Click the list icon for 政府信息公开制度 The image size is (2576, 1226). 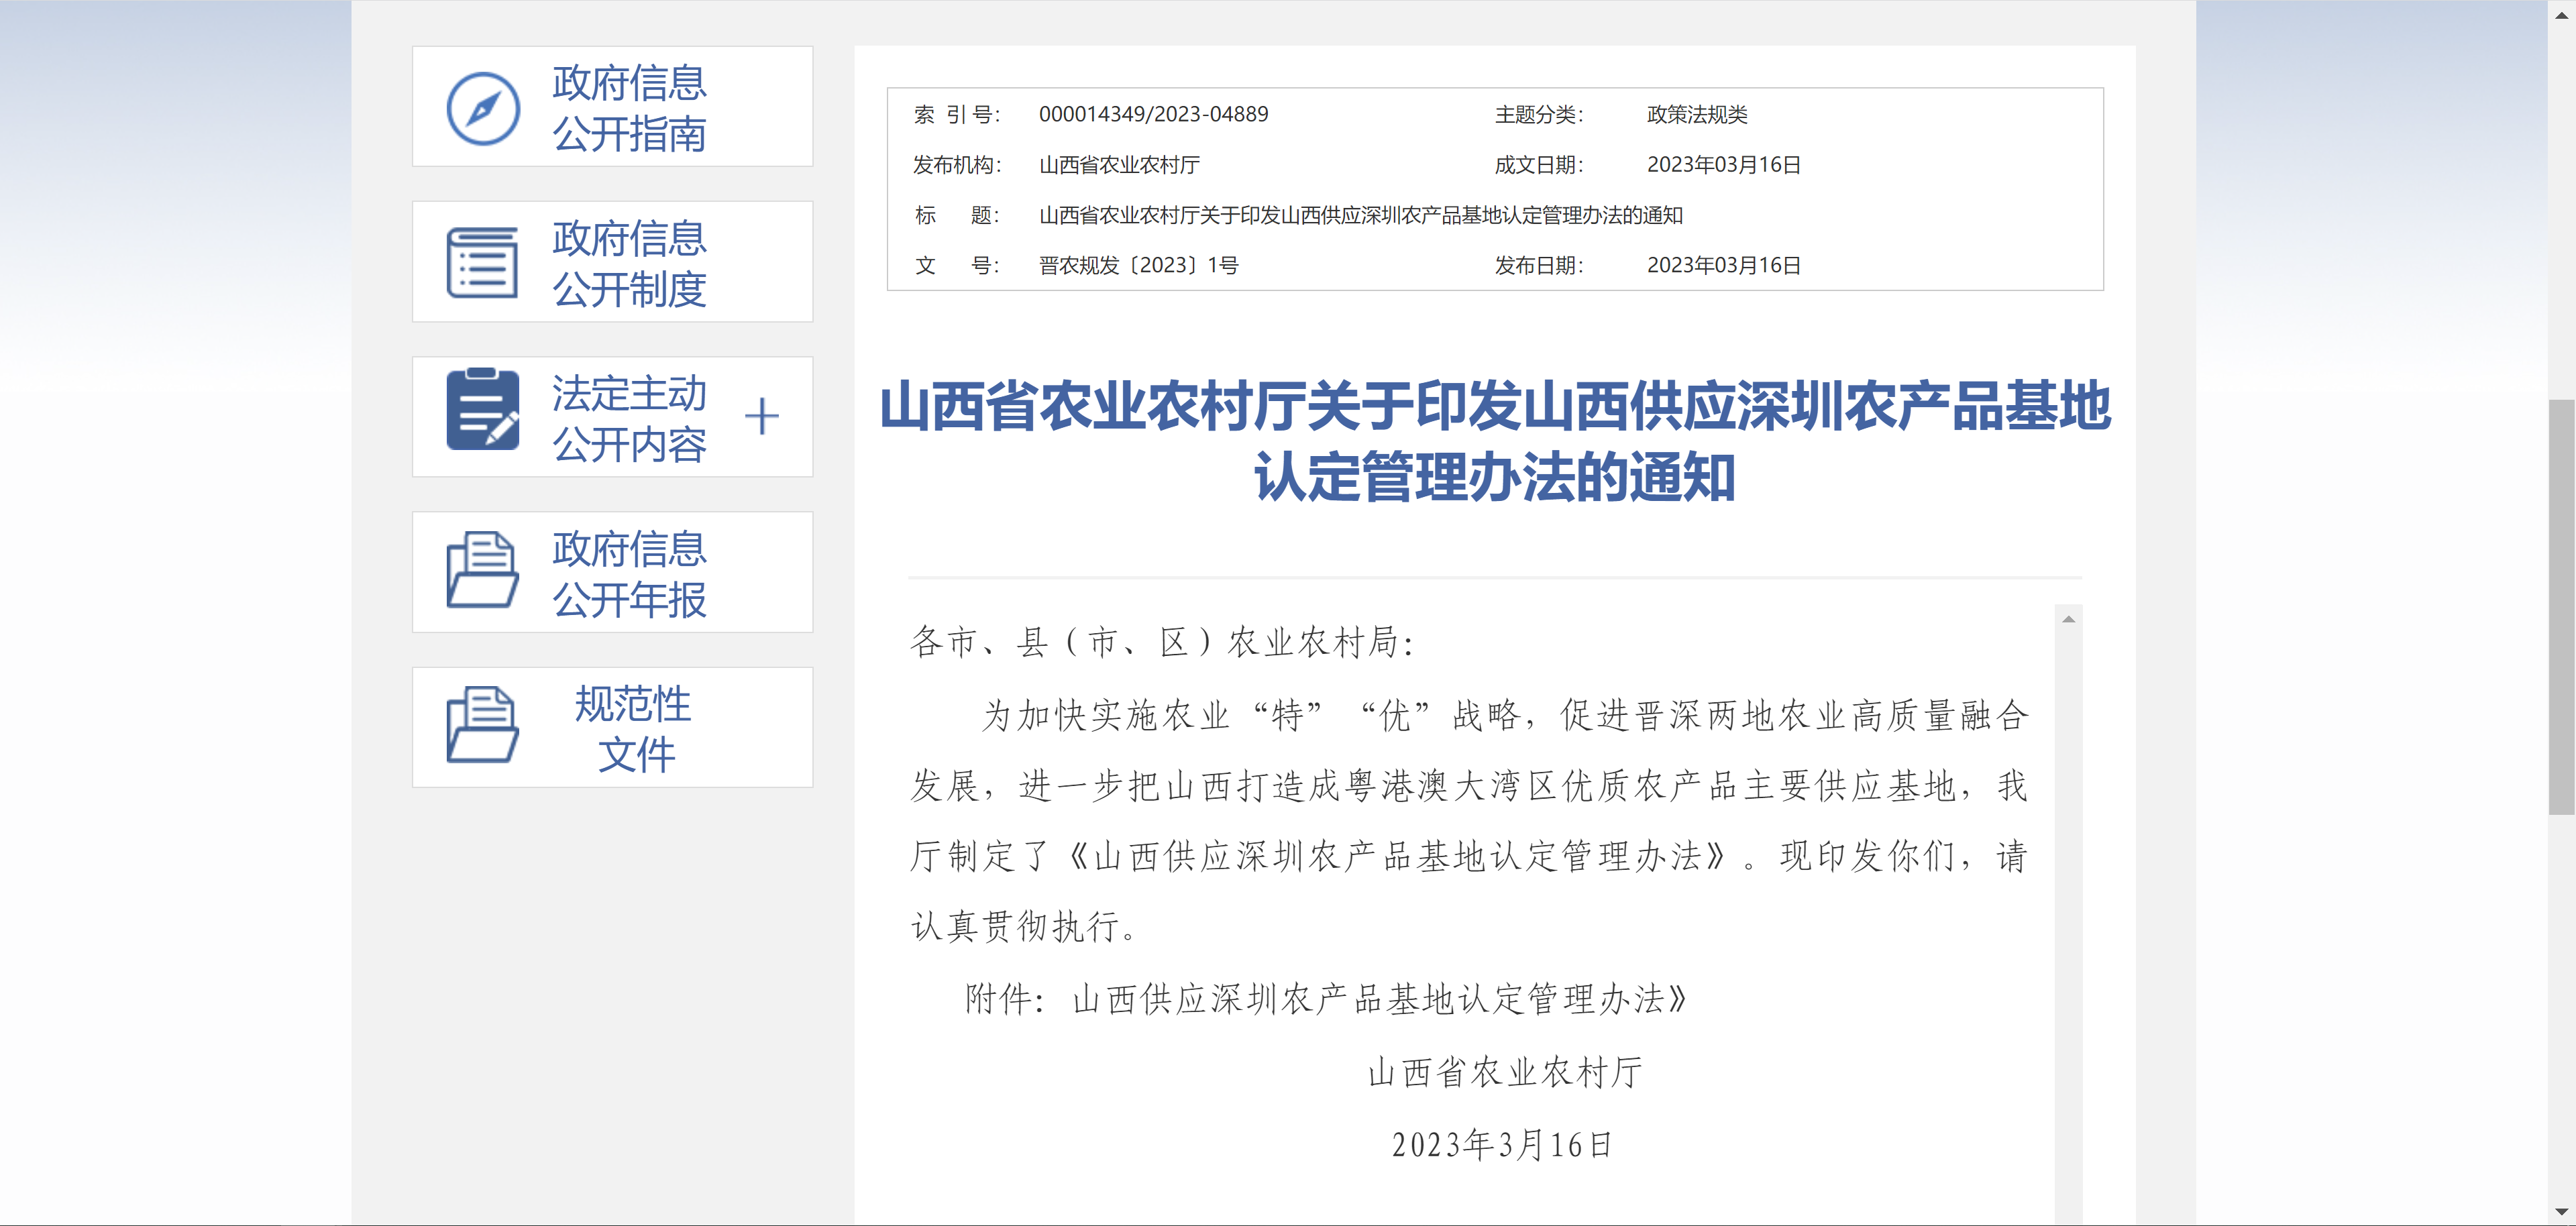(x=482, y=263)
